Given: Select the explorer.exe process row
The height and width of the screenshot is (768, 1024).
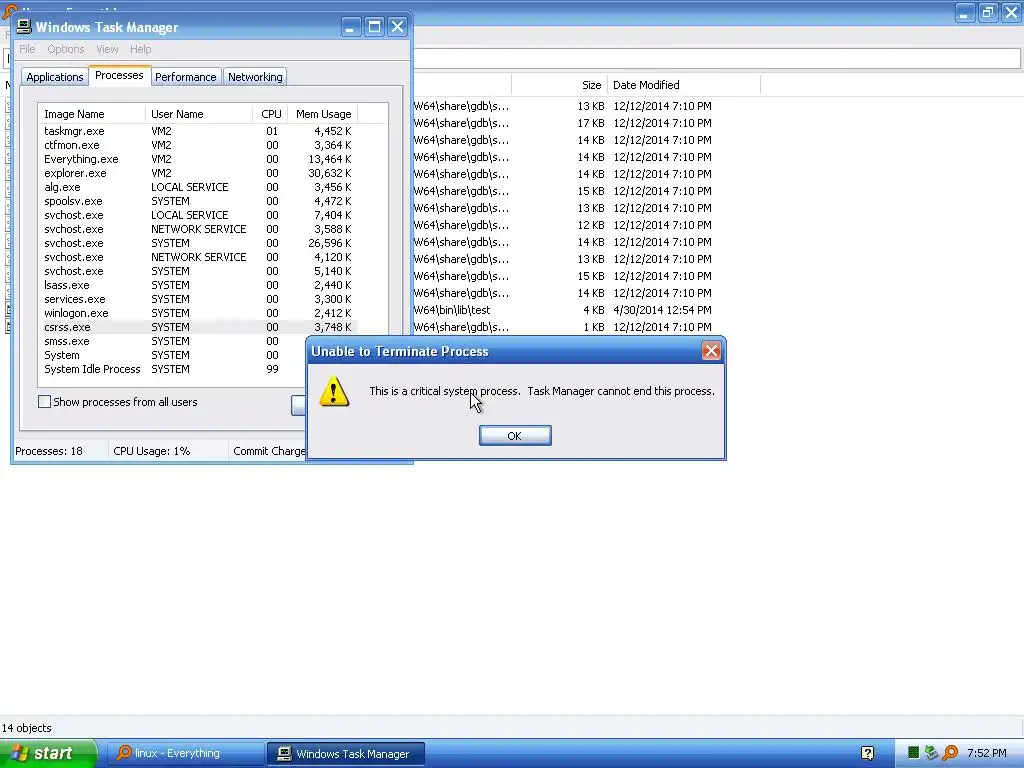Looking at the screenshot, I should pyautogui.click(x=198, y=173).
